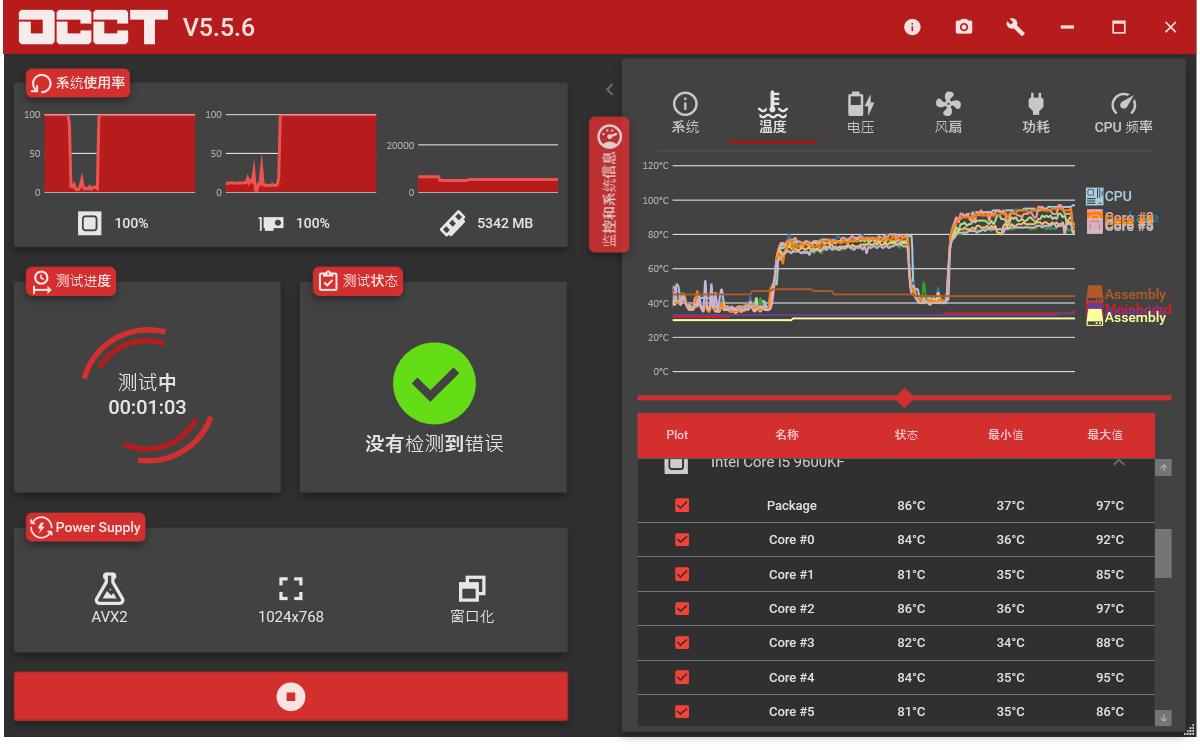Click the AVX2 flask icon
The height and width of the screenshot is (750, 1200).
point(108,588)
